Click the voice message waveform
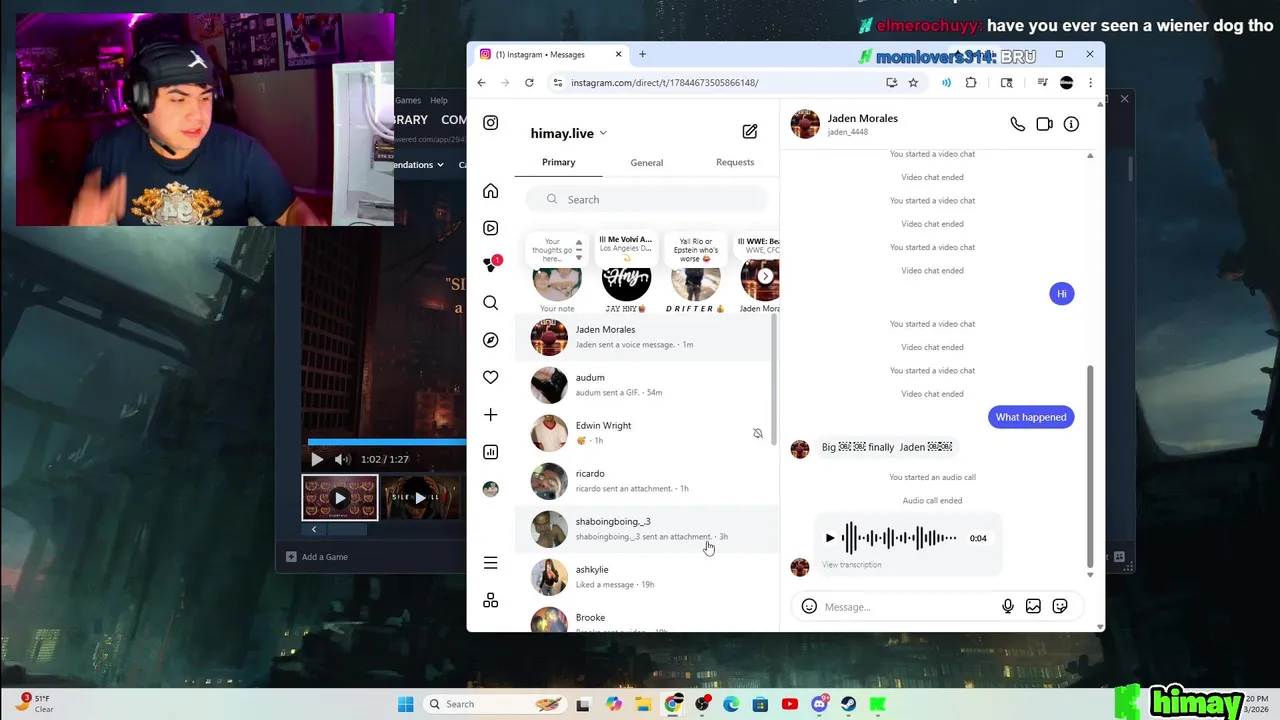Viewport: 1280px width, 720px height. pos(899,538)
